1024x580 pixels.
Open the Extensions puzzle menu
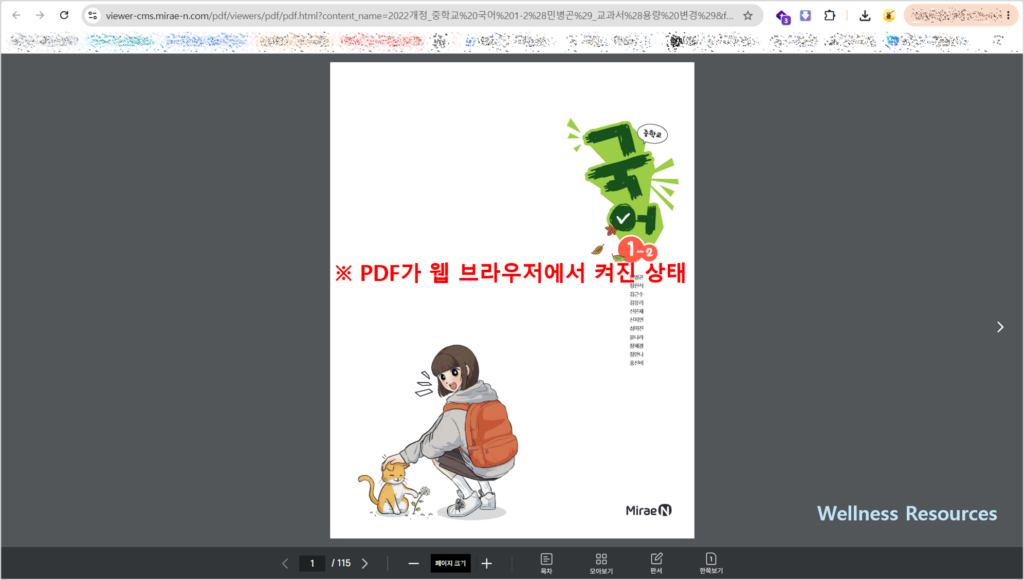(829, 15)
